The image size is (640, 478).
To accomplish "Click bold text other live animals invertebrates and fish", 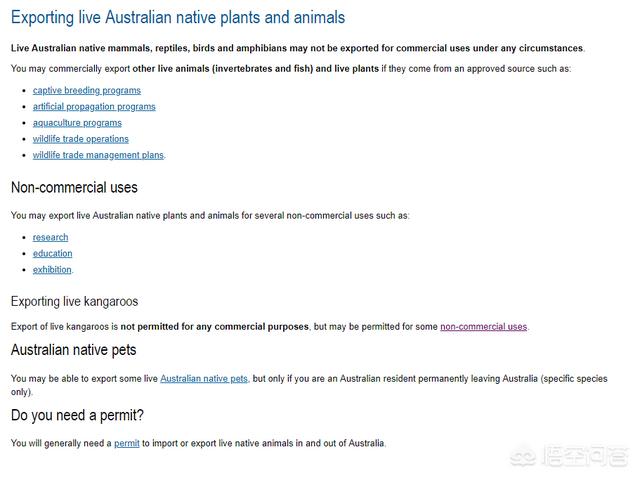I will click(x=222, y=69).
